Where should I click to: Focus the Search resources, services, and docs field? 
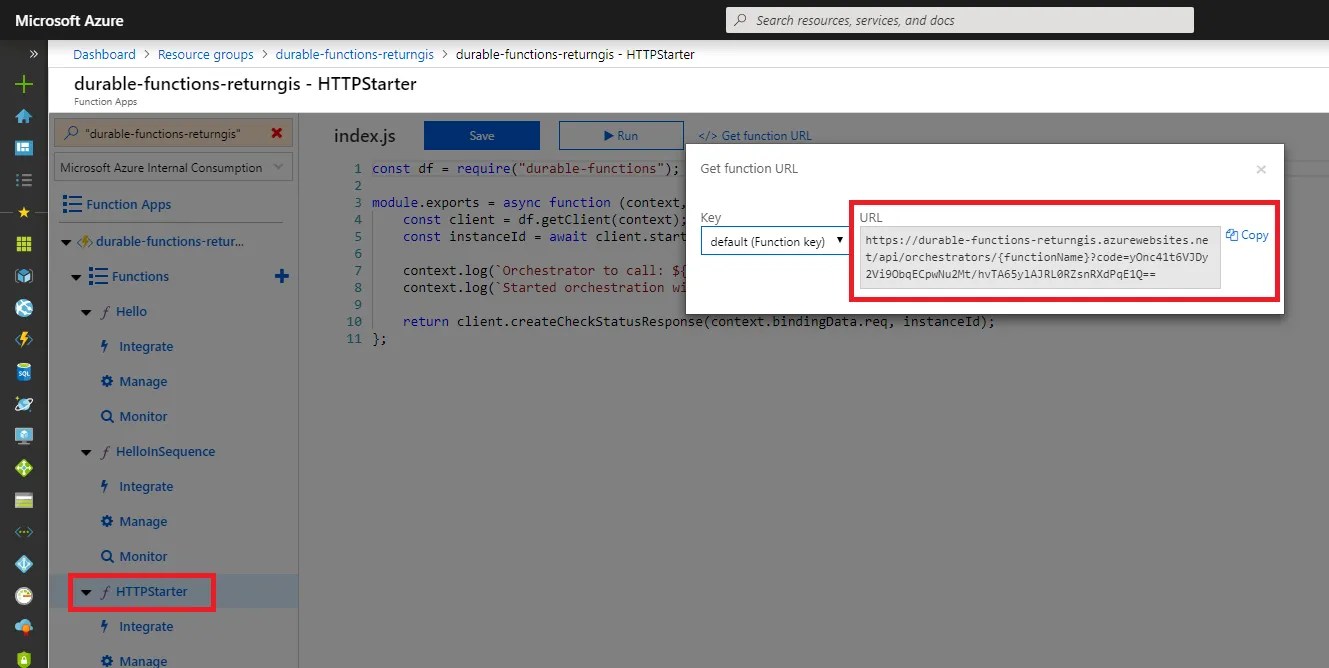point(960,20)
